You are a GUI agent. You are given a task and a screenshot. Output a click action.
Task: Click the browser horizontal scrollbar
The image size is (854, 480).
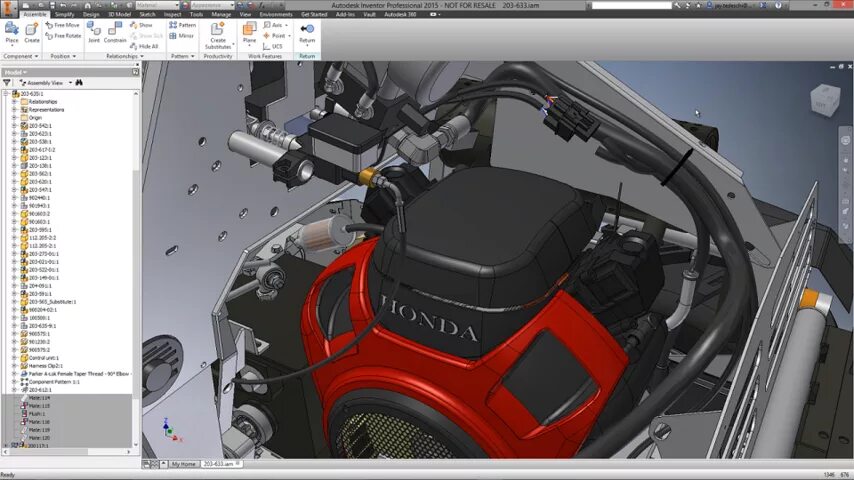pyautogui.click(x=66, y=452)
